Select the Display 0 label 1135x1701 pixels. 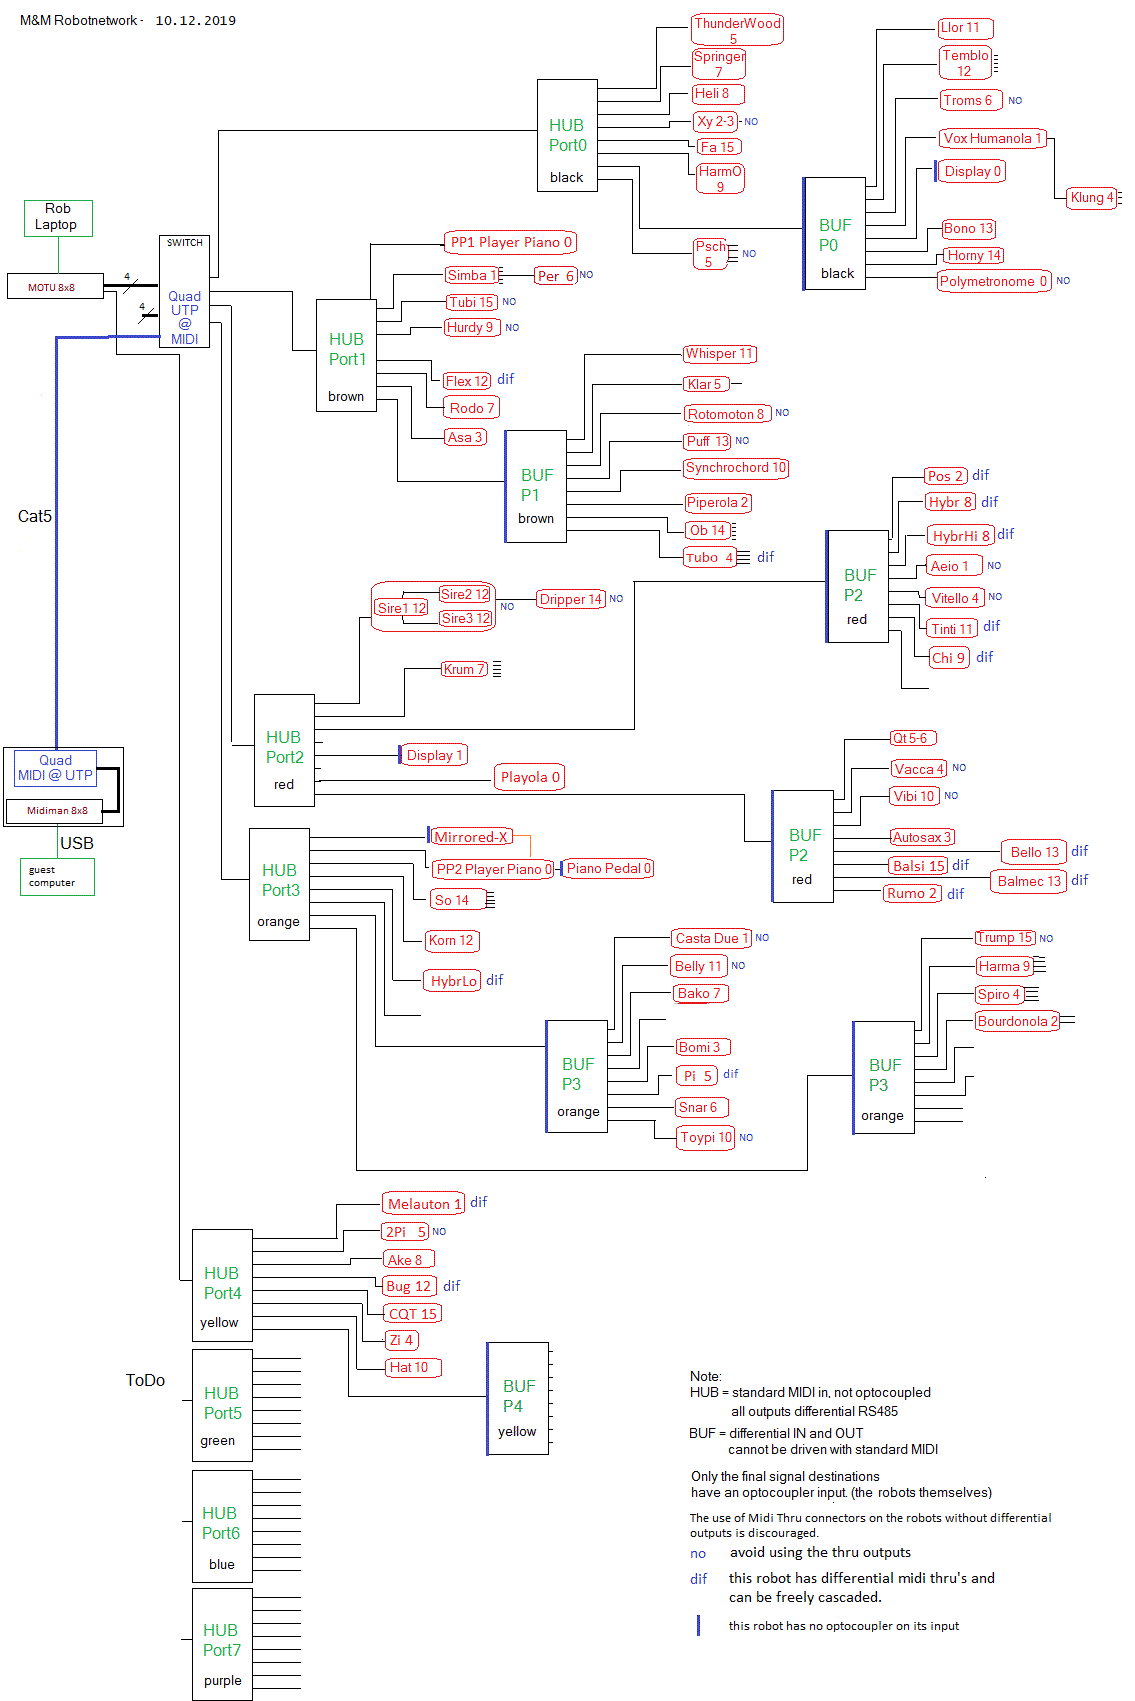click(x=972, y=171)
